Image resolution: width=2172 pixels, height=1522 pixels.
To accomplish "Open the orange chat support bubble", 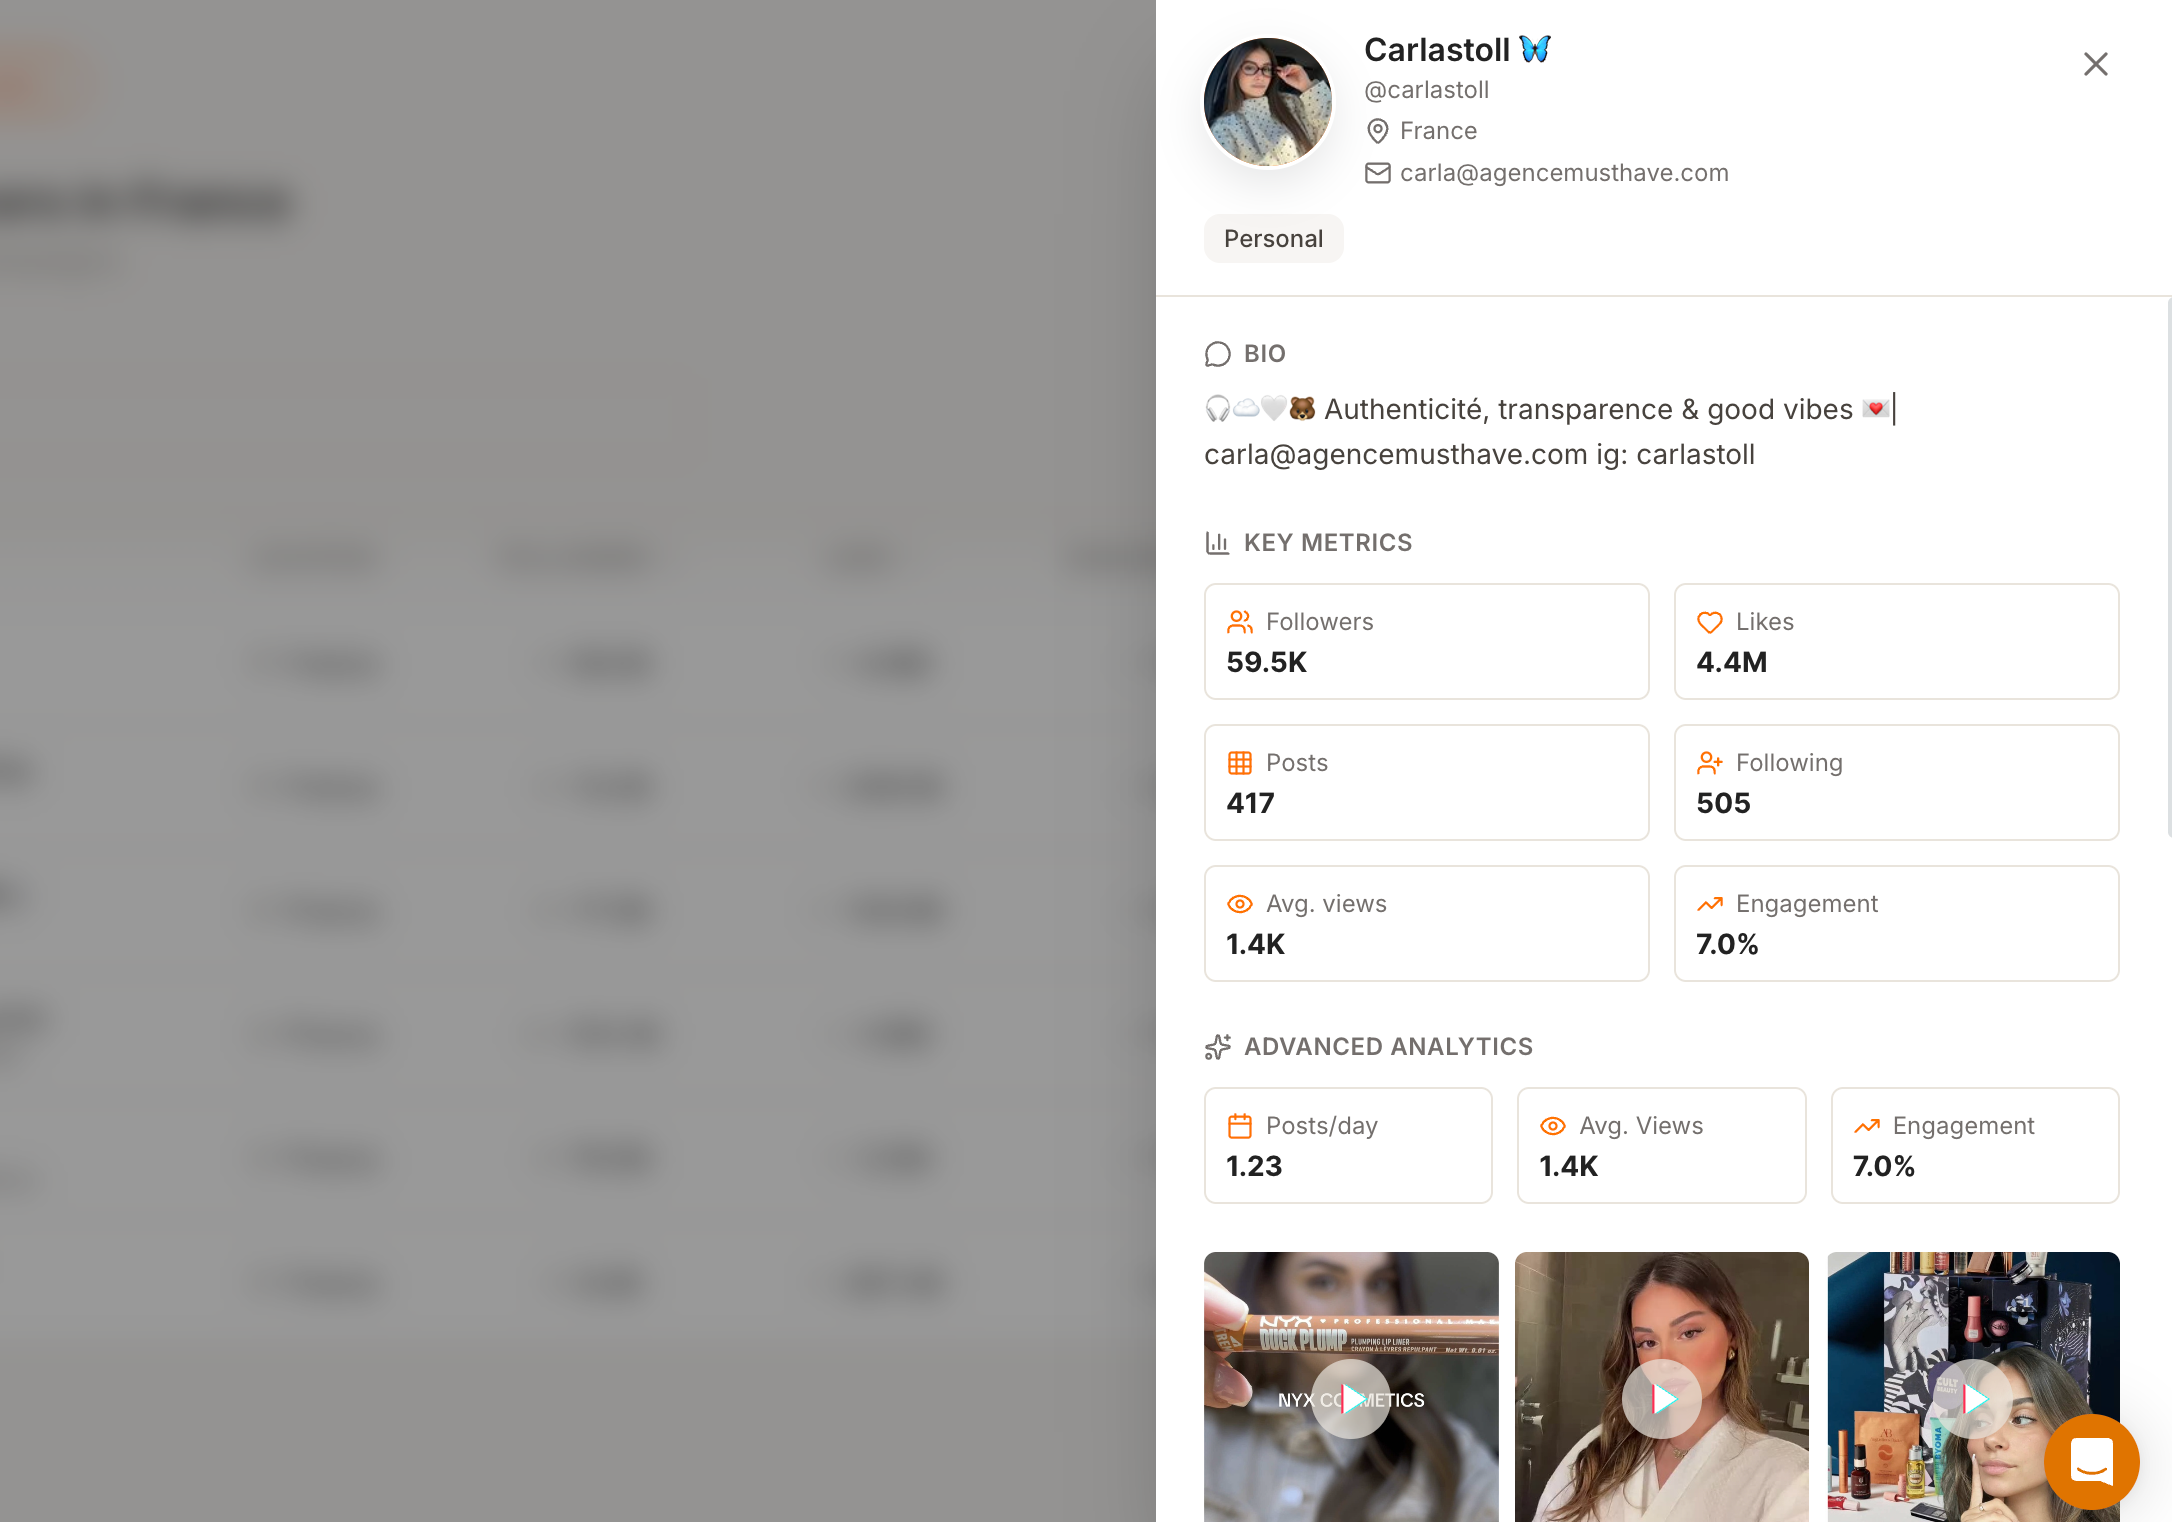I will 2091,1461.
